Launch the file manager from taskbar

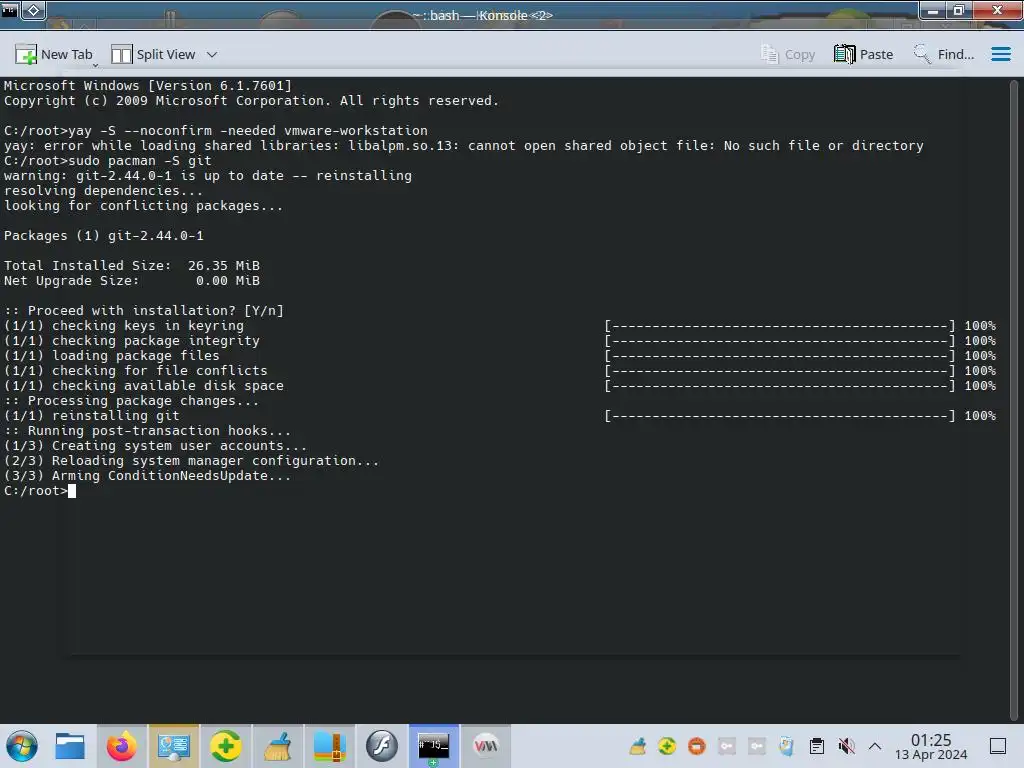pyautogui.click(x=70, y=746)
